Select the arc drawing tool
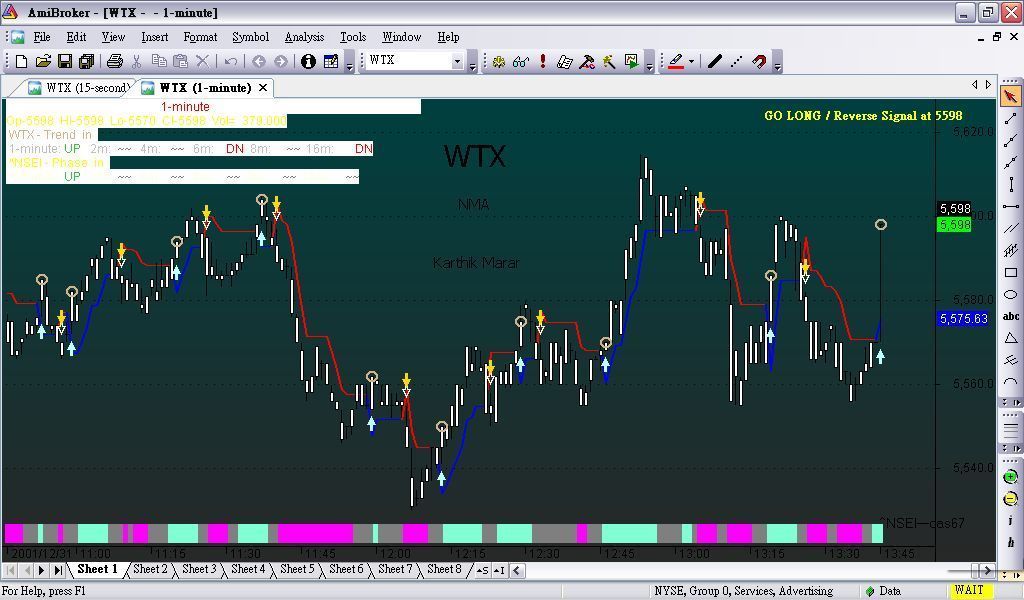This screenshot has width=1024, height=600. [1010, 382]
